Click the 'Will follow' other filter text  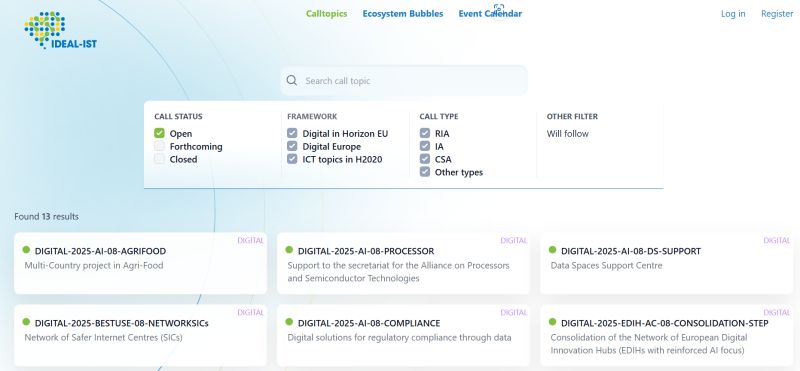click(x=567, y=134)
